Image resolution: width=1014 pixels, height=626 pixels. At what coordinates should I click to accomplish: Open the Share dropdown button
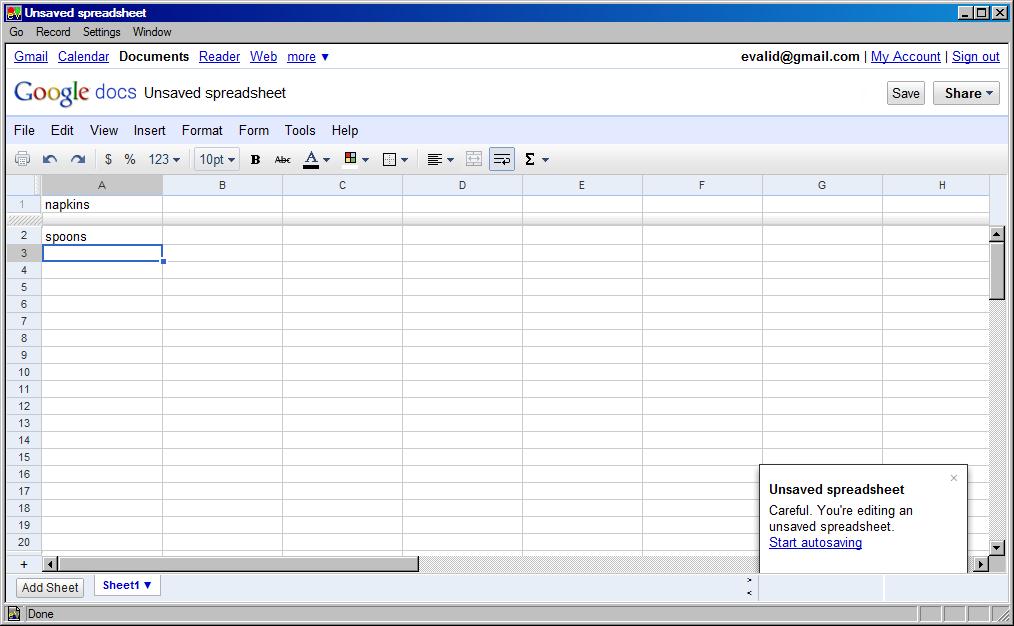point(966,93)
